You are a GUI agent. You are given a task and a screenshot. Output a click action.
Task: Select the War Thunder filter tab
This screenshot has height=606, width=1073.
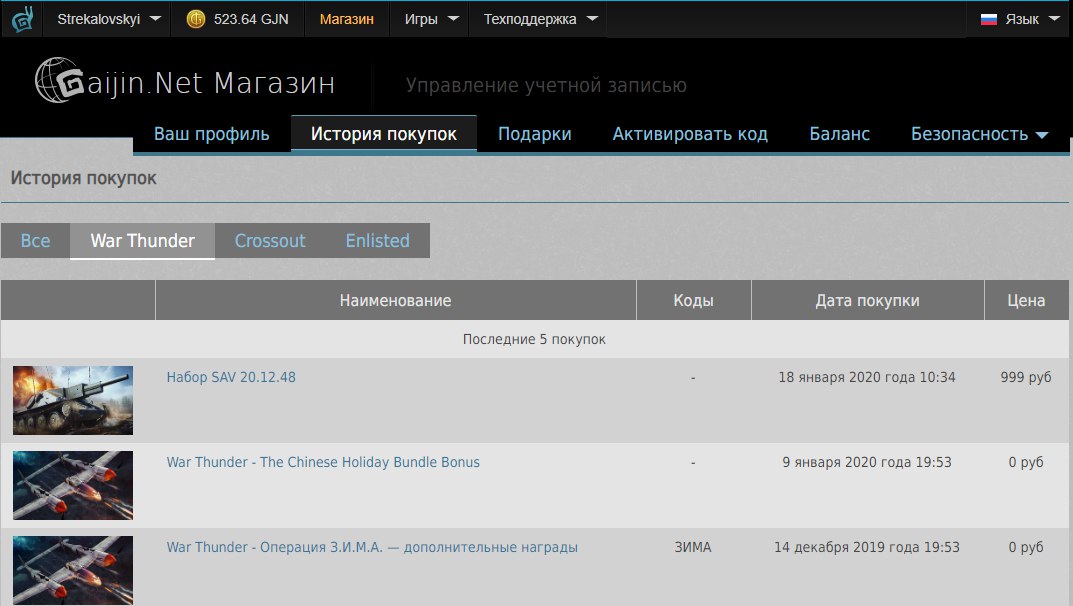click(x=142, y=241)
